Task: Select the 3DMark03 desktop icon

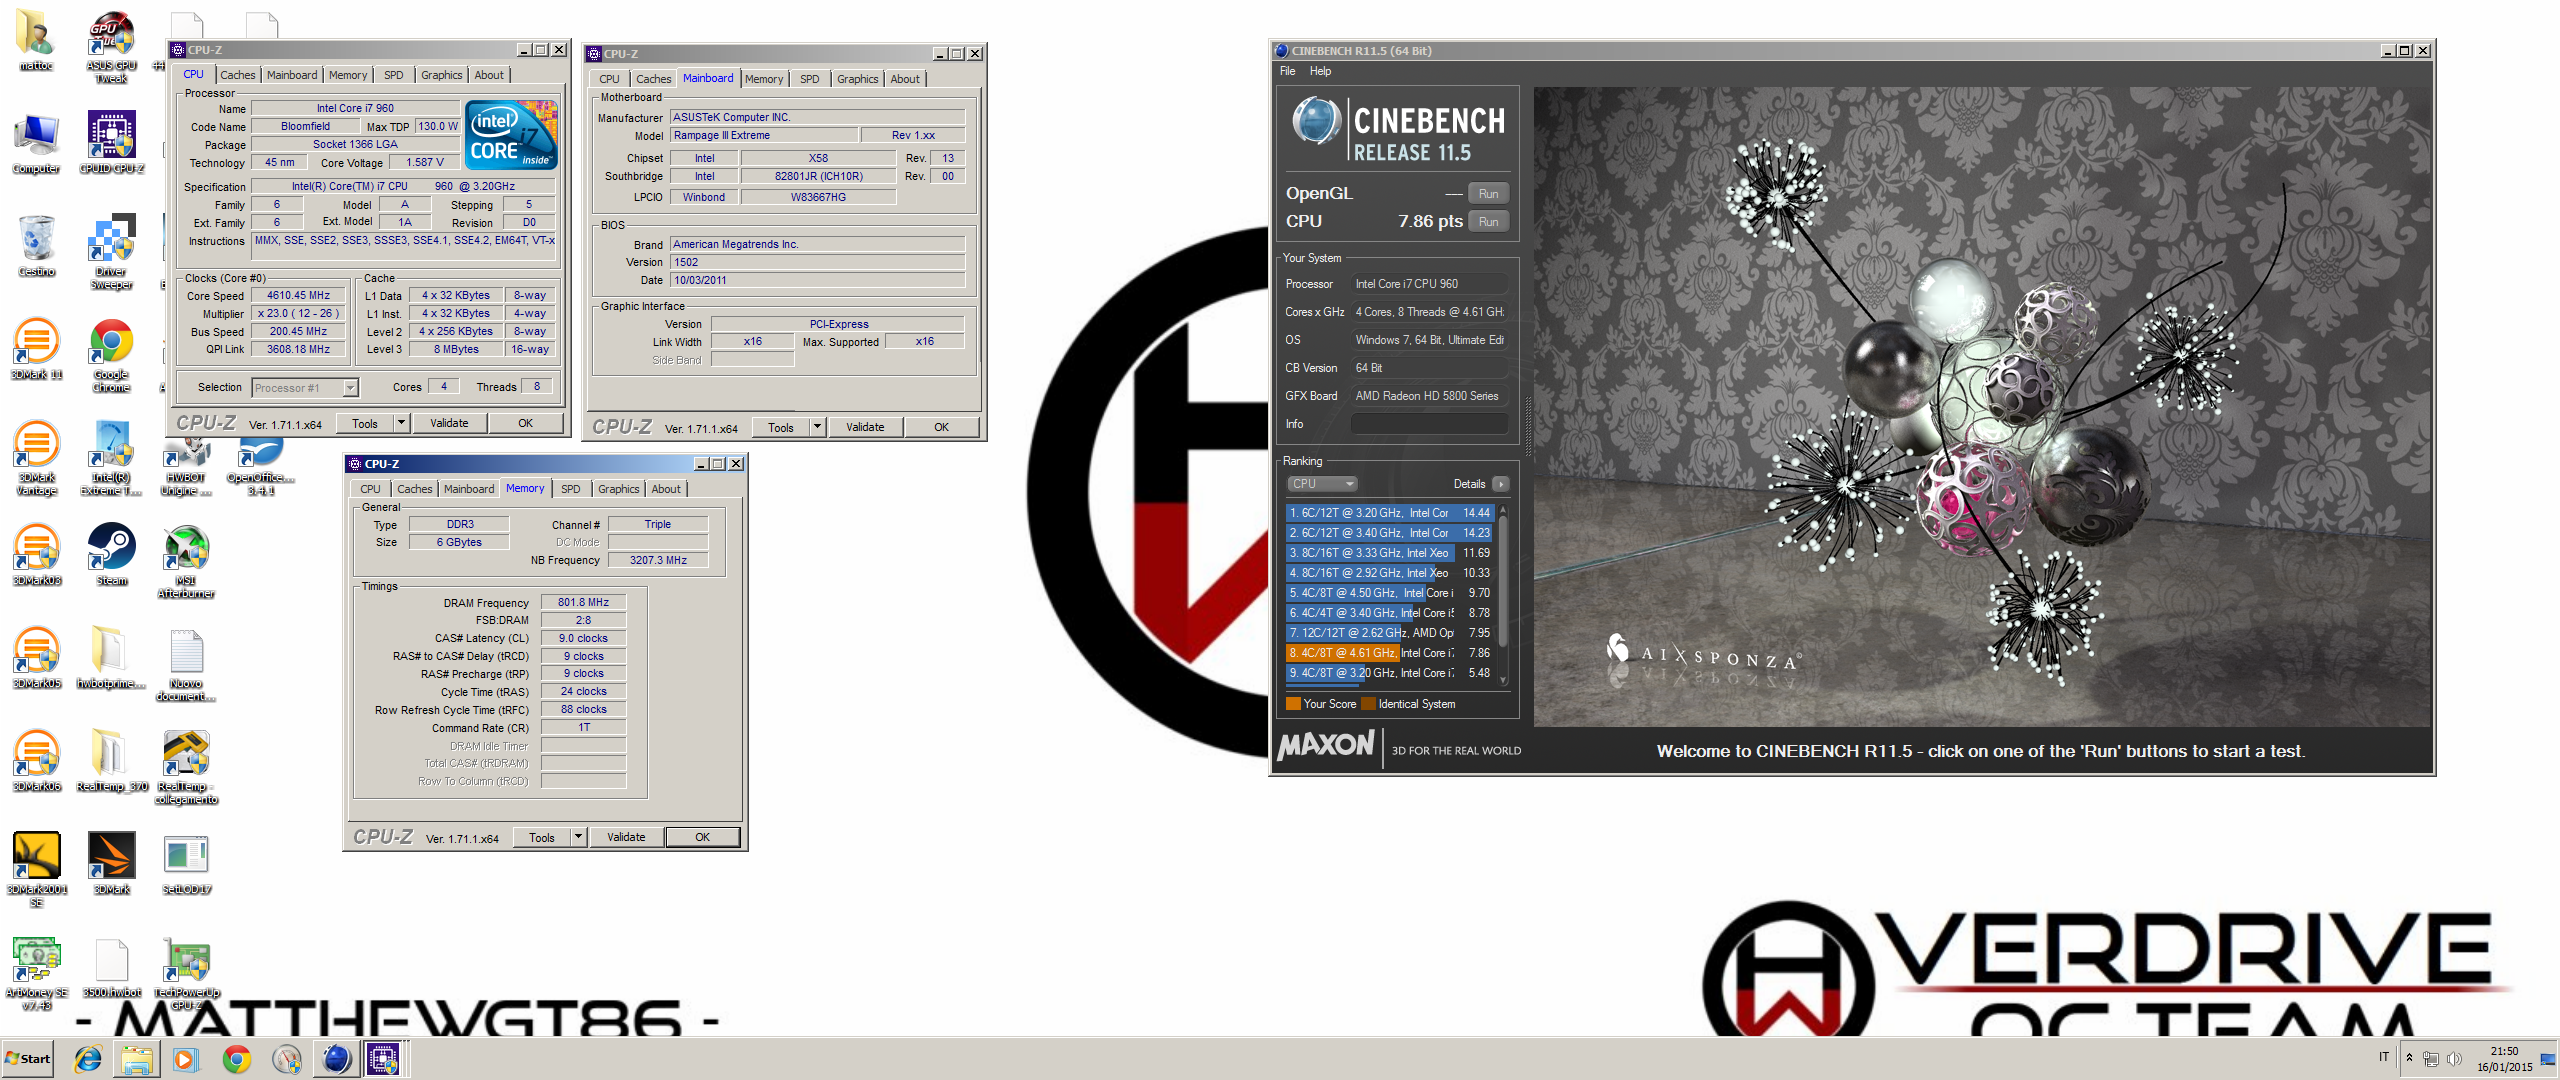Action: click(36, 555)
